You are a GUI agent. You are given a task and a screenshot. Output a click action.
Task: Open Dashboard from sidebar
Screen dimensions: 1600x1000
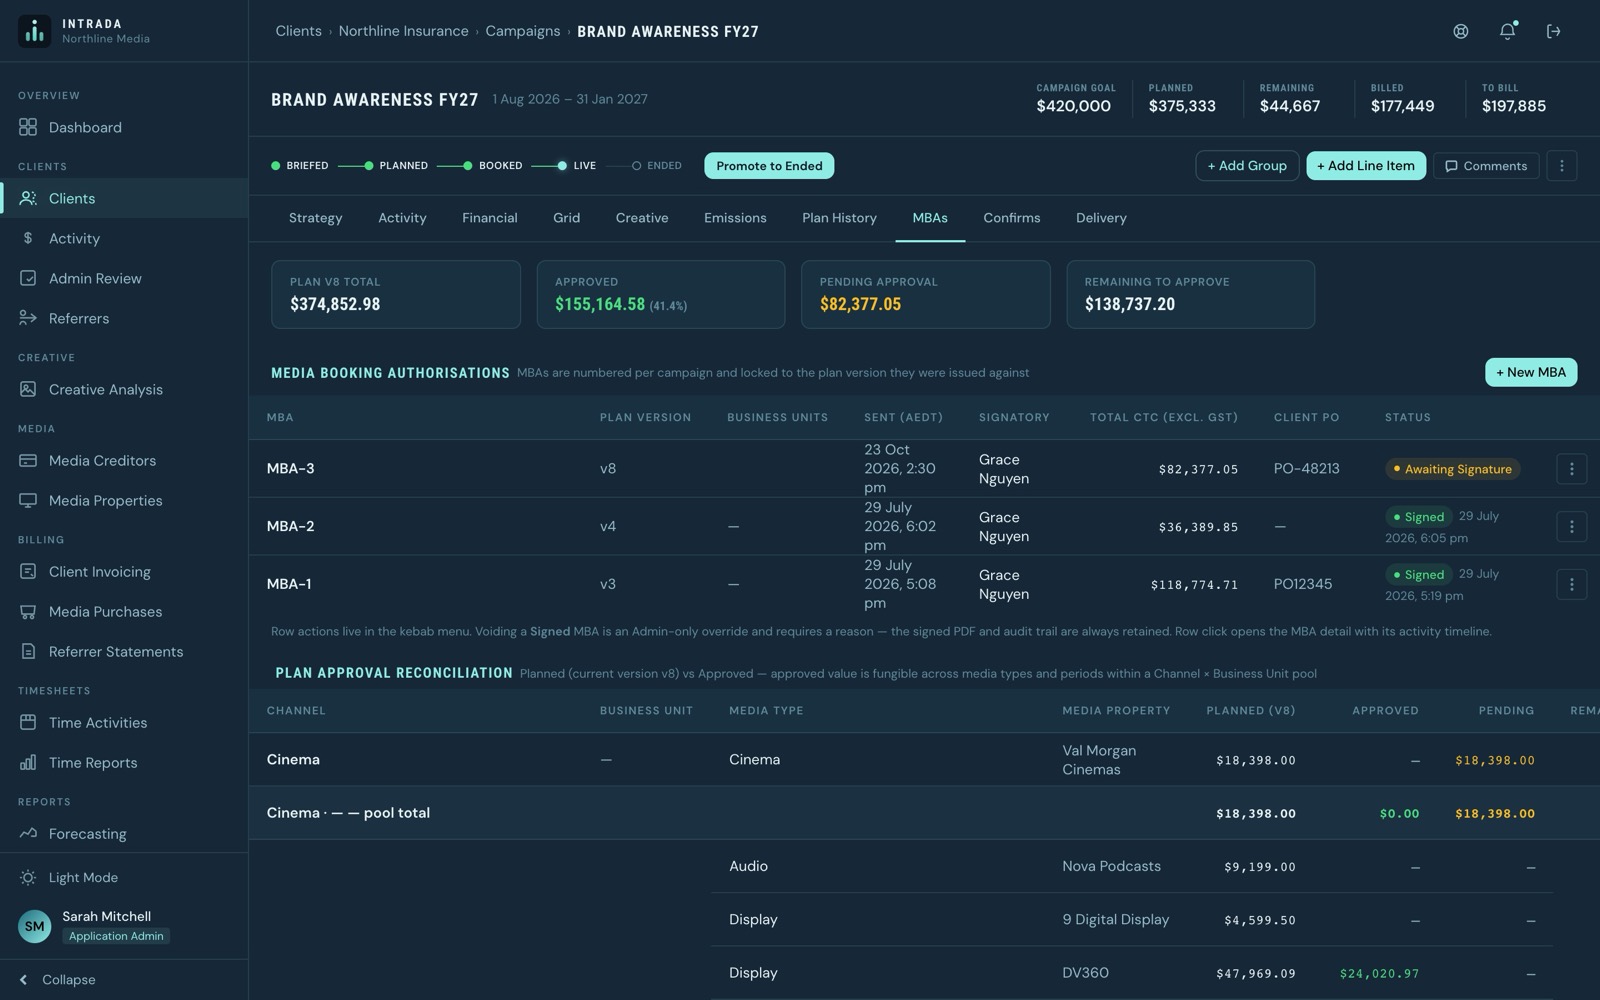click(124, 127)
